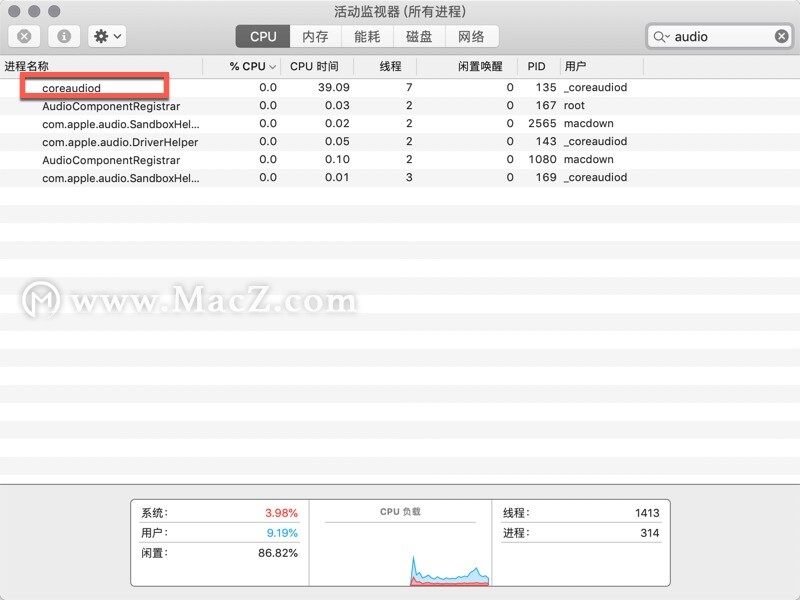This screenshot has width=800, height=600.
Task: Clear the search with the circled X icon
Action: [x=781, y=35]
